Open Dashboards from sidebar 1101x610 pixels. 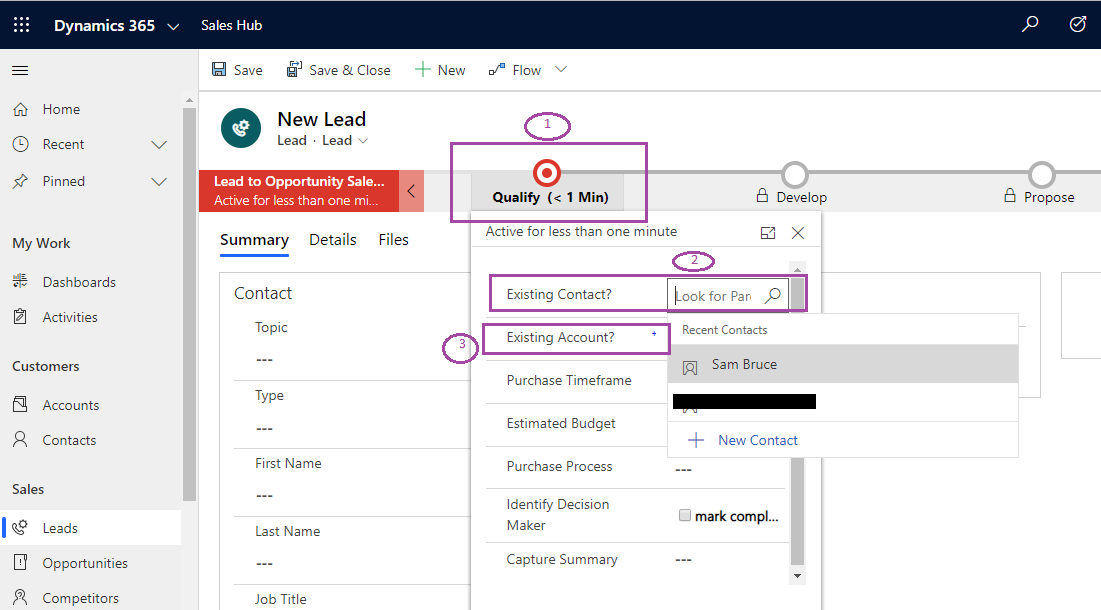coord(79,282)
